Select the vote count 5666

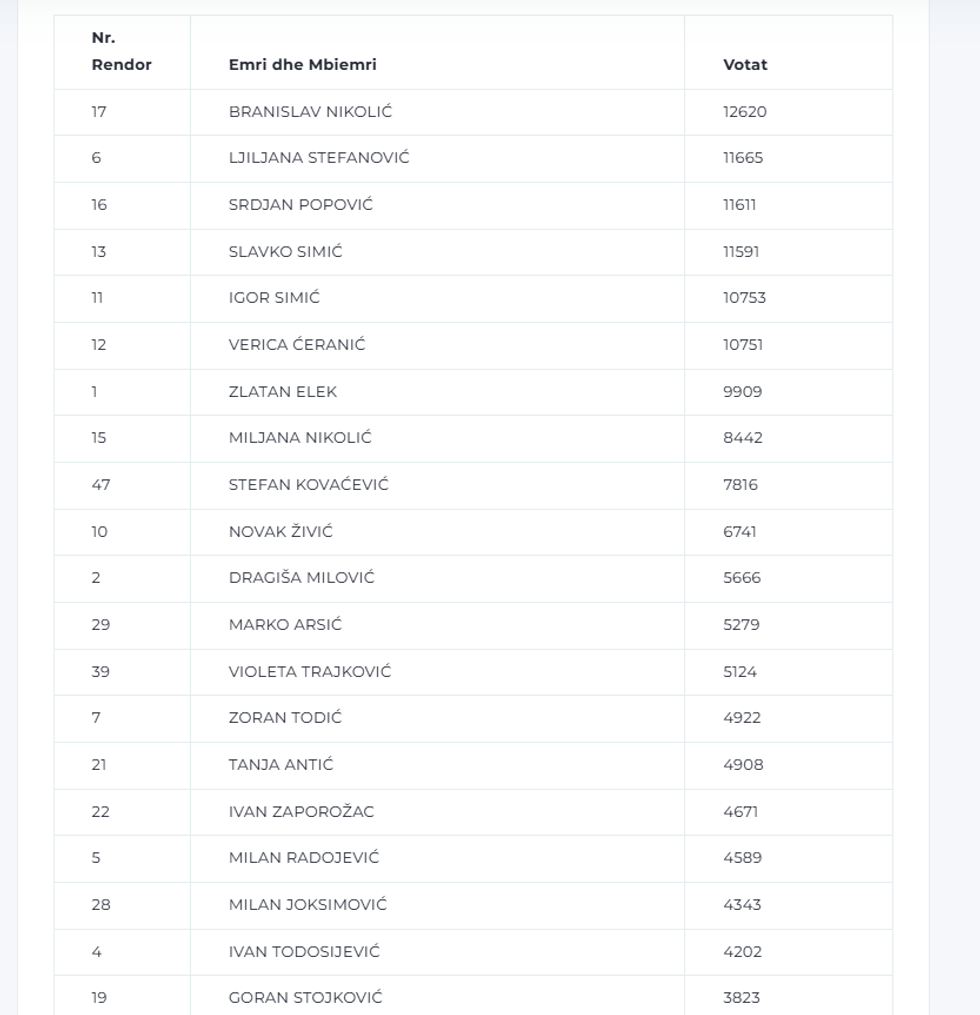[744, 577]
